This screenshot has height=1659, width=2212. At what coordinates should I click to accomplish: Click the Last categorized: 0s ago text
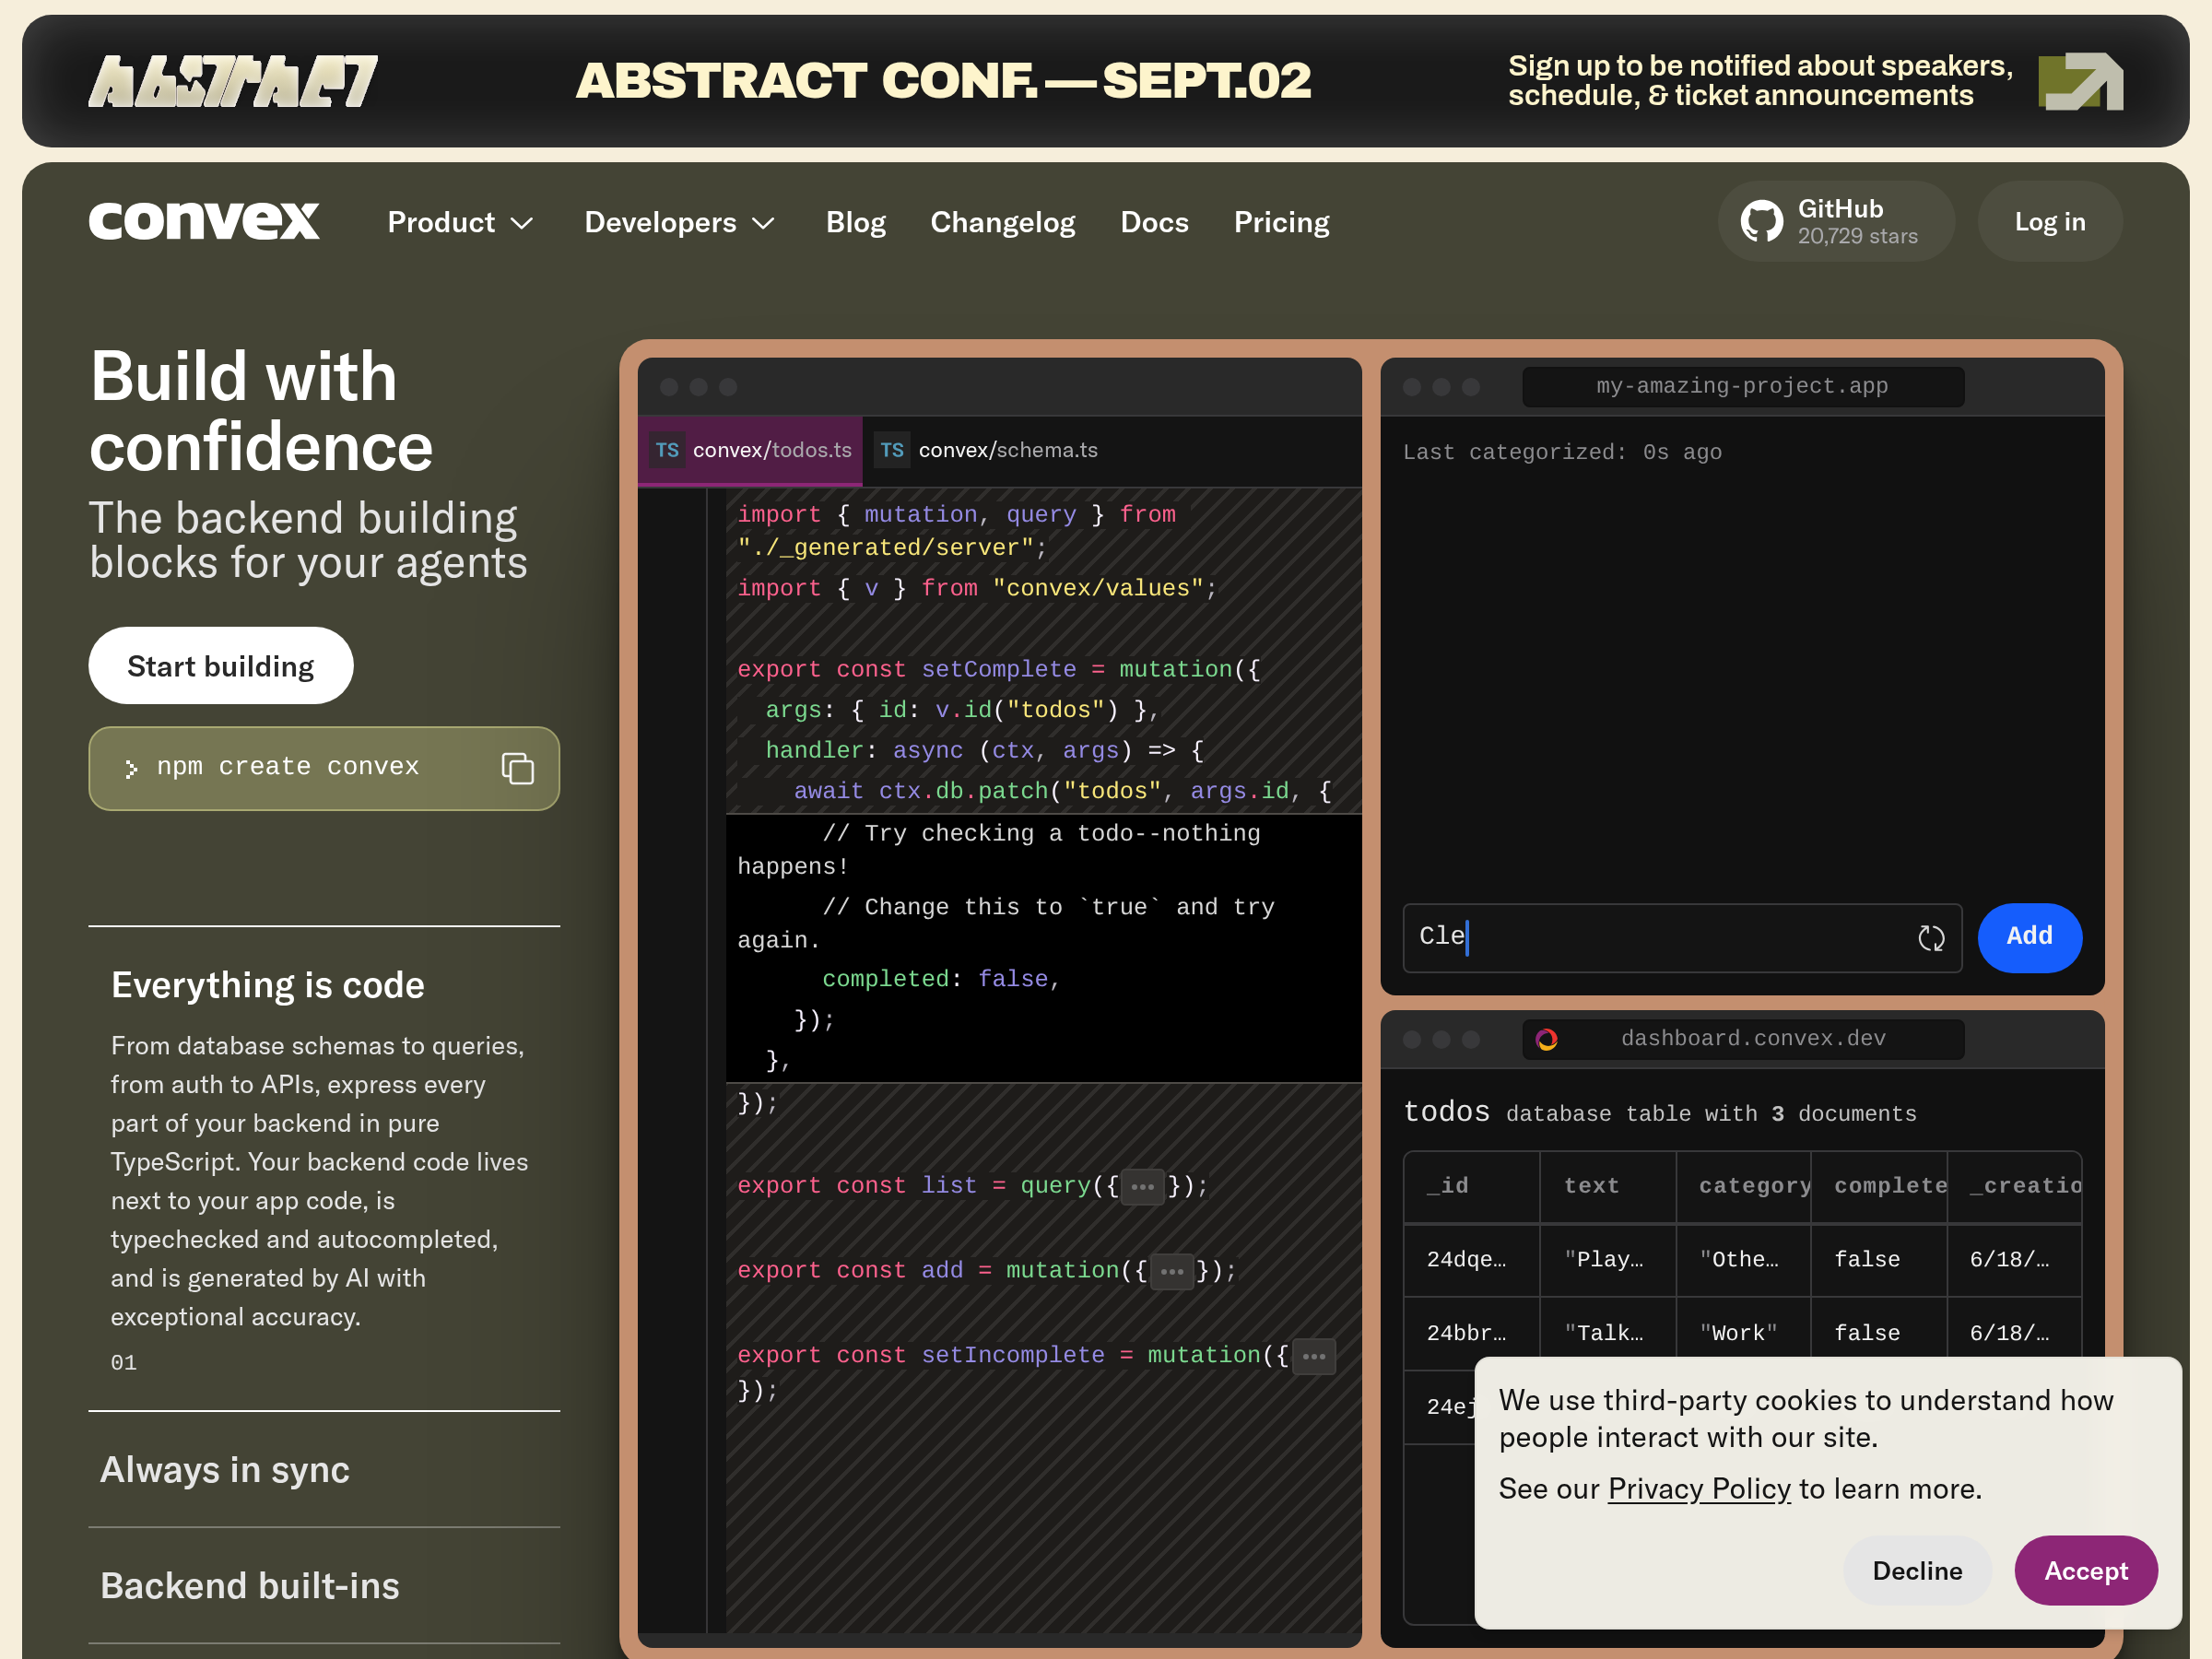point(1562,452)
